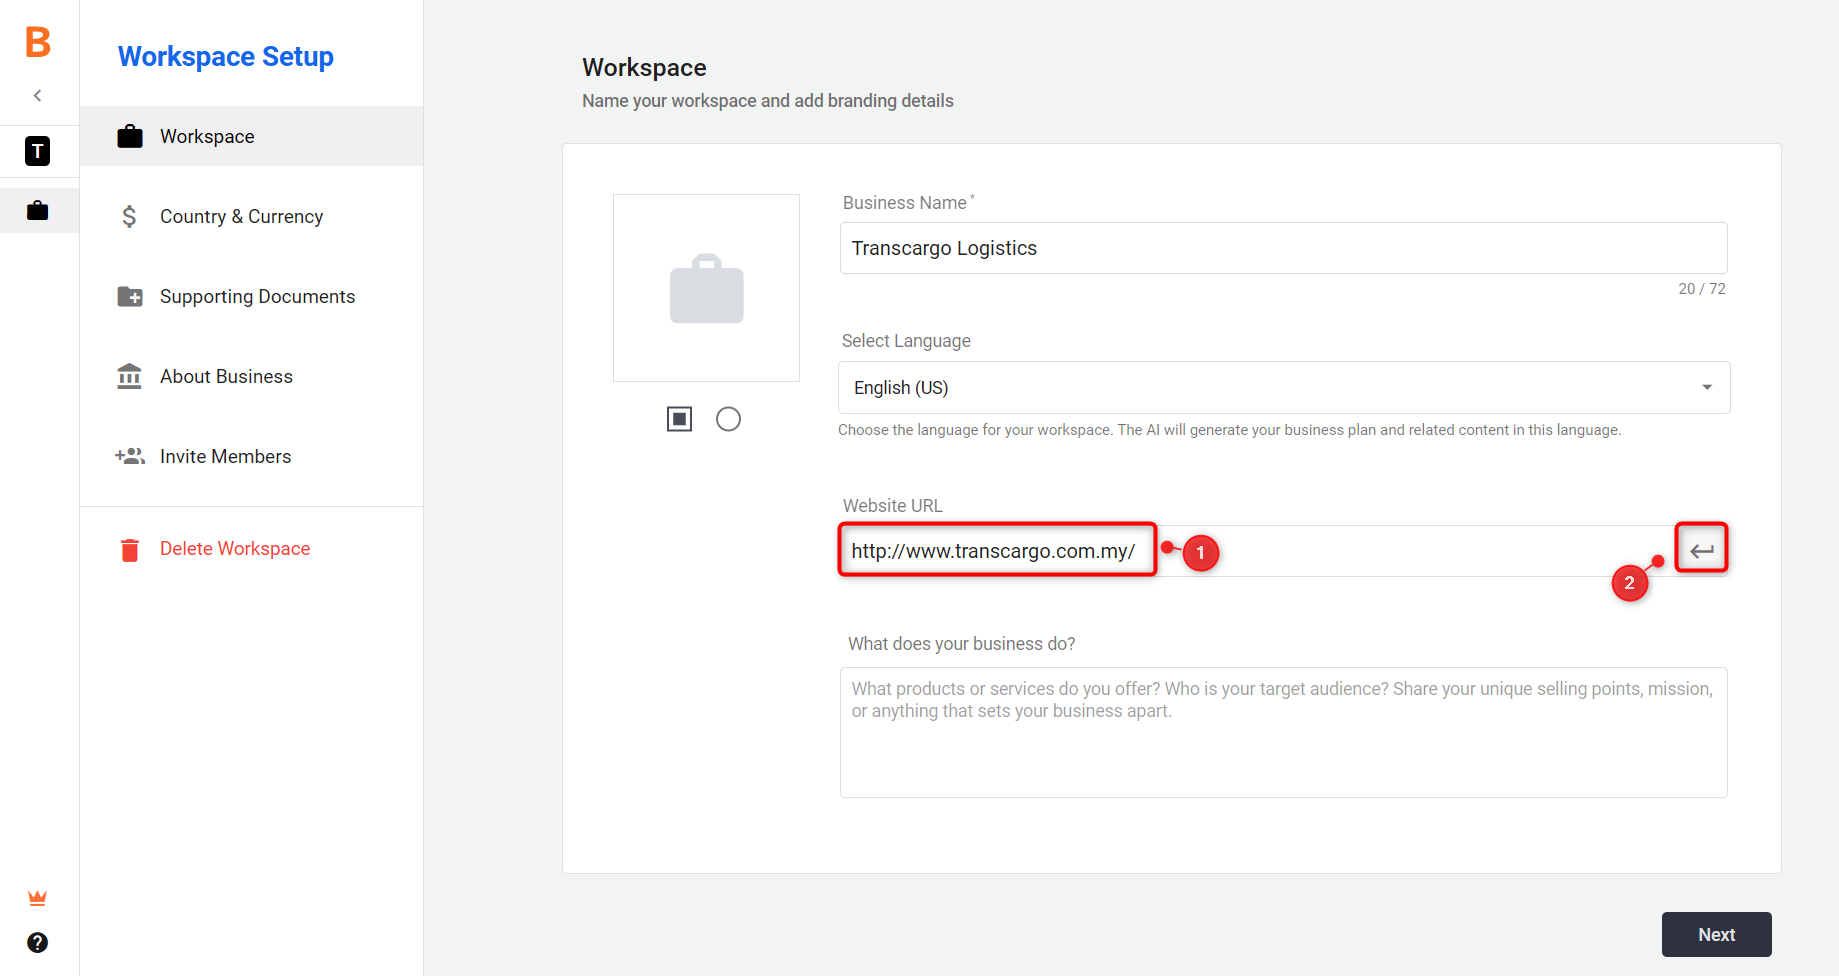1839x976 pixels.
Task: Select the briefcase icon in left rail
Action: (x=38, y=210)
